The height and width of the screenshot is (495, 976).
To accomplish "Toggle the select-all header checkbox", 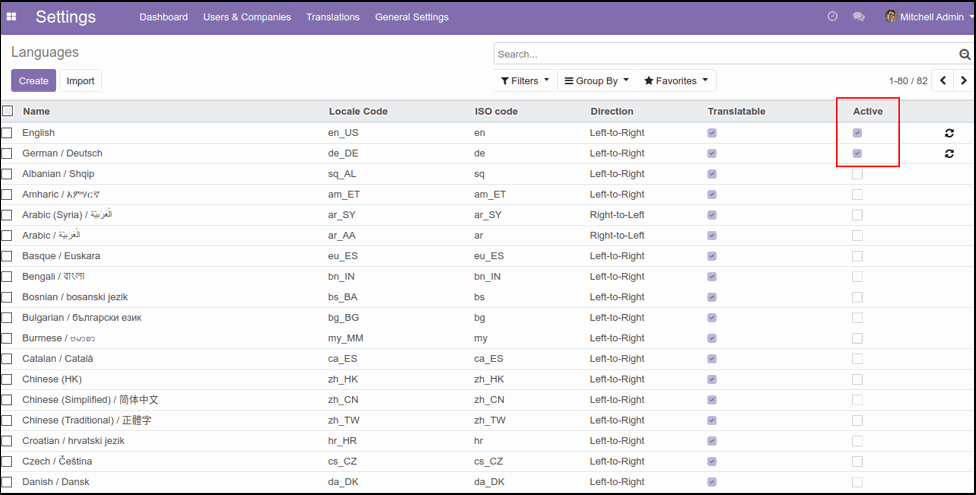I will [x=7, y=111].
